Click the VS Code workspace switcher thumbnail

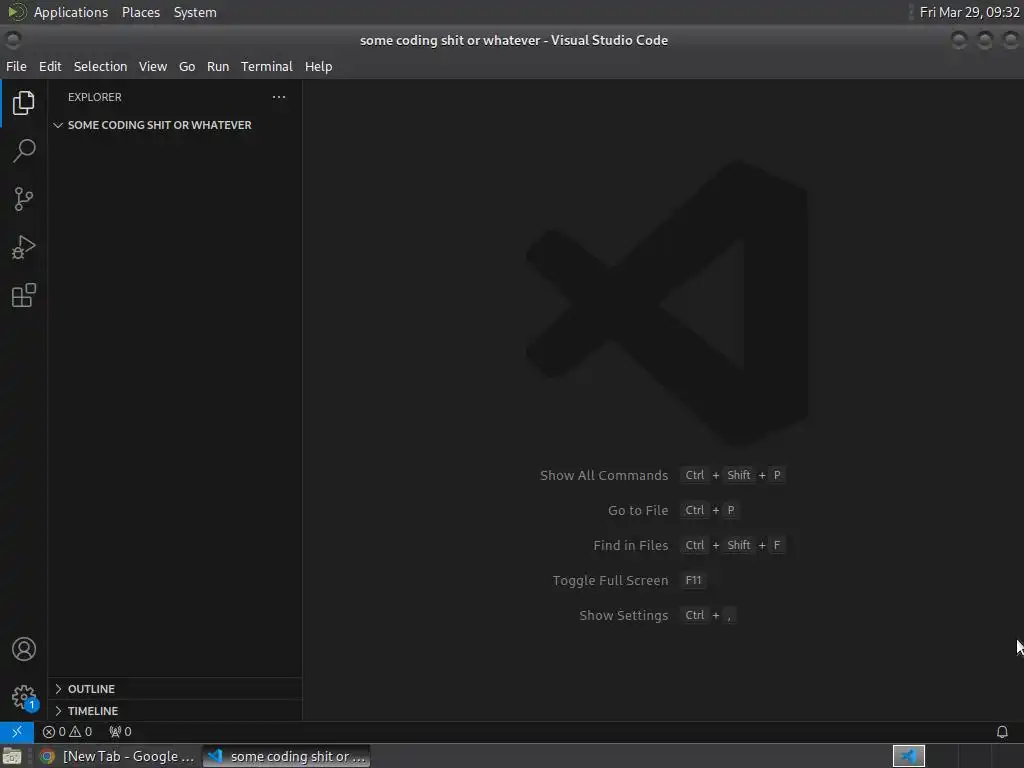(x=908, y=756)
